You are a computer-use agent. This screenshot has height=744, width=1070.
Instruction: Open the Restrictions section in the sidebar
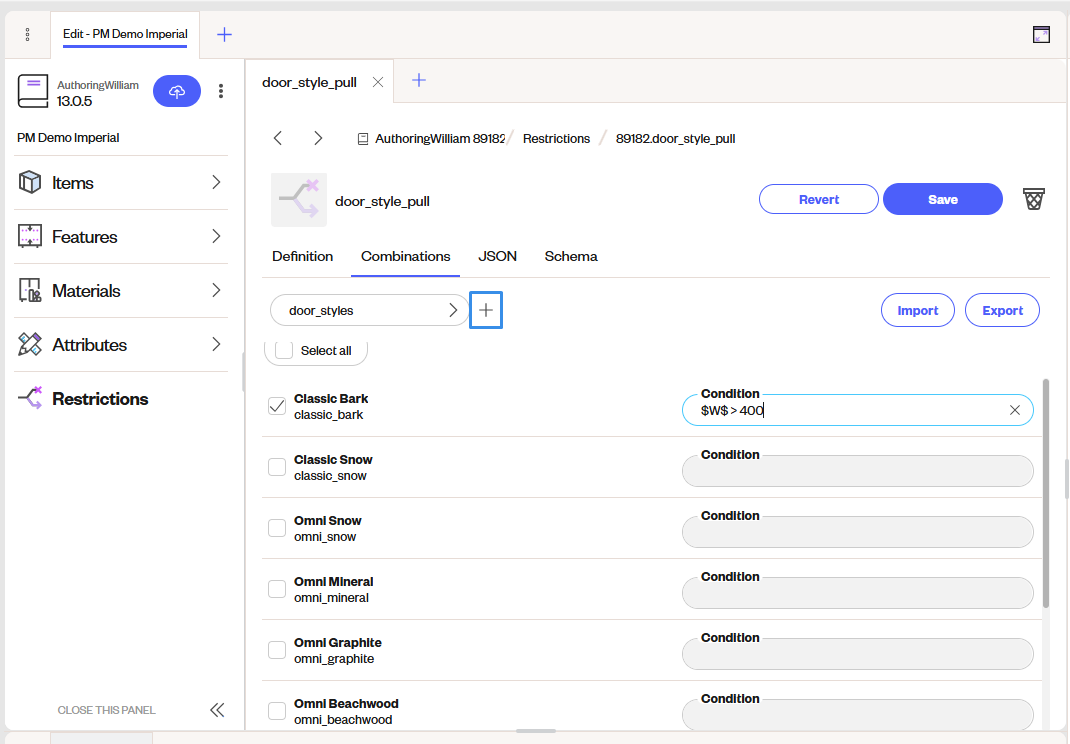click(100, 399)
